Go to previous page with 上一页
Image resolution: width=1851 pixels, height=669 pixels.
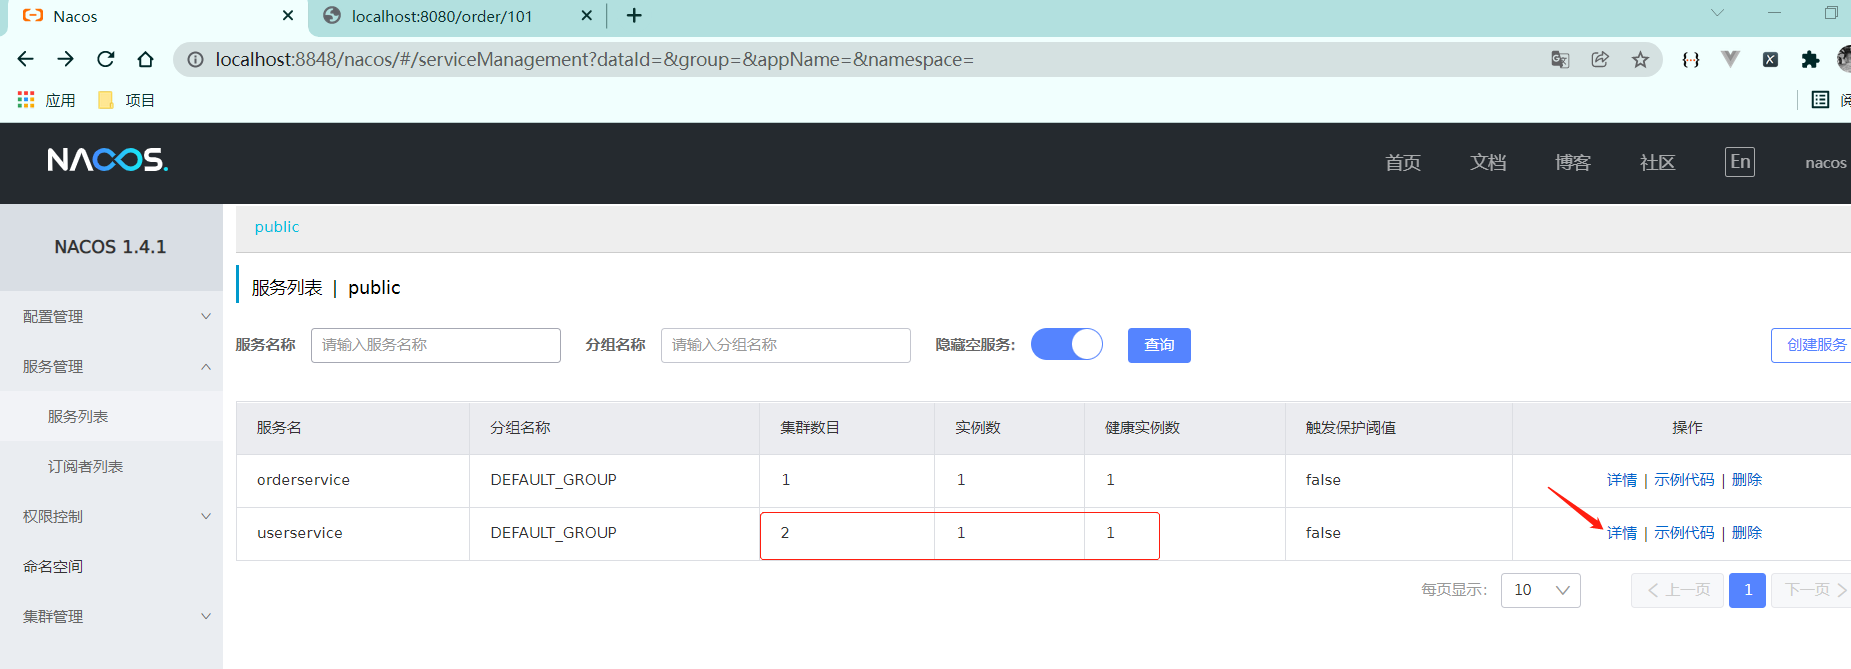pyautogui.click(x=1677, y=590)
